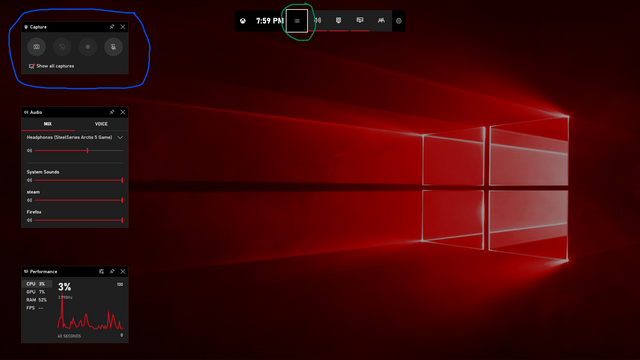Mute Firefox speaker icon
Image resolution: width=640 pixels, height=360 pixels.
[x=29, y=220]
